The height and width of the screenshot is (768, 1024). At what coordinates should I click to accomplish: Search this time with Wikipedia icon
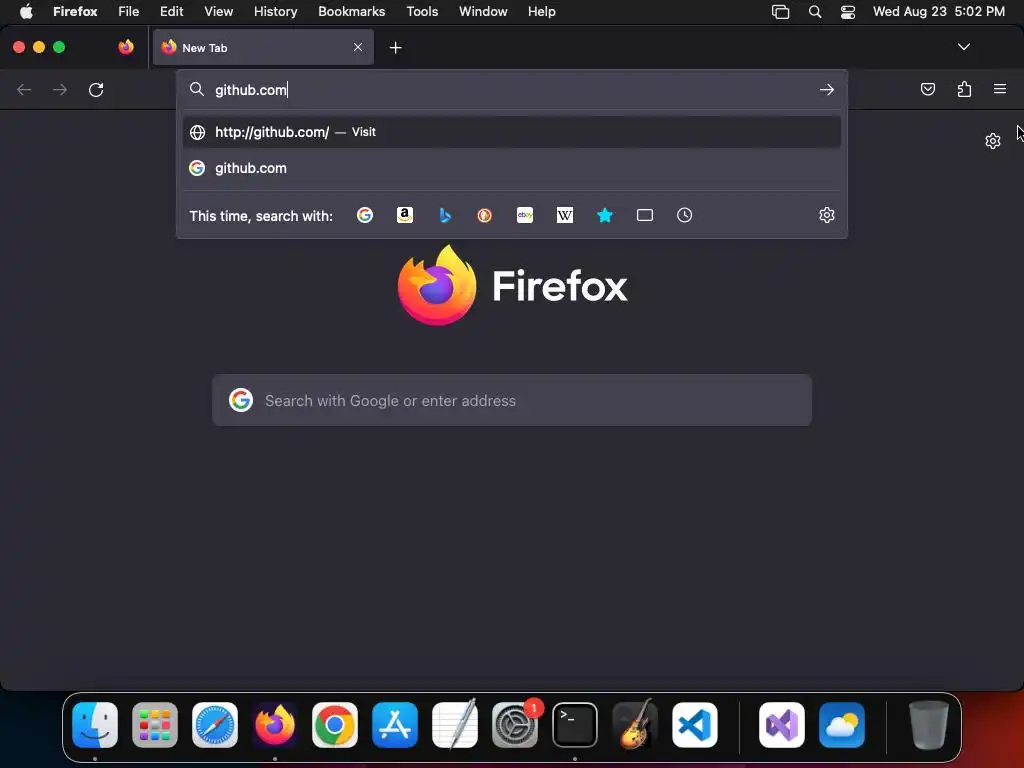coord(565,215)
